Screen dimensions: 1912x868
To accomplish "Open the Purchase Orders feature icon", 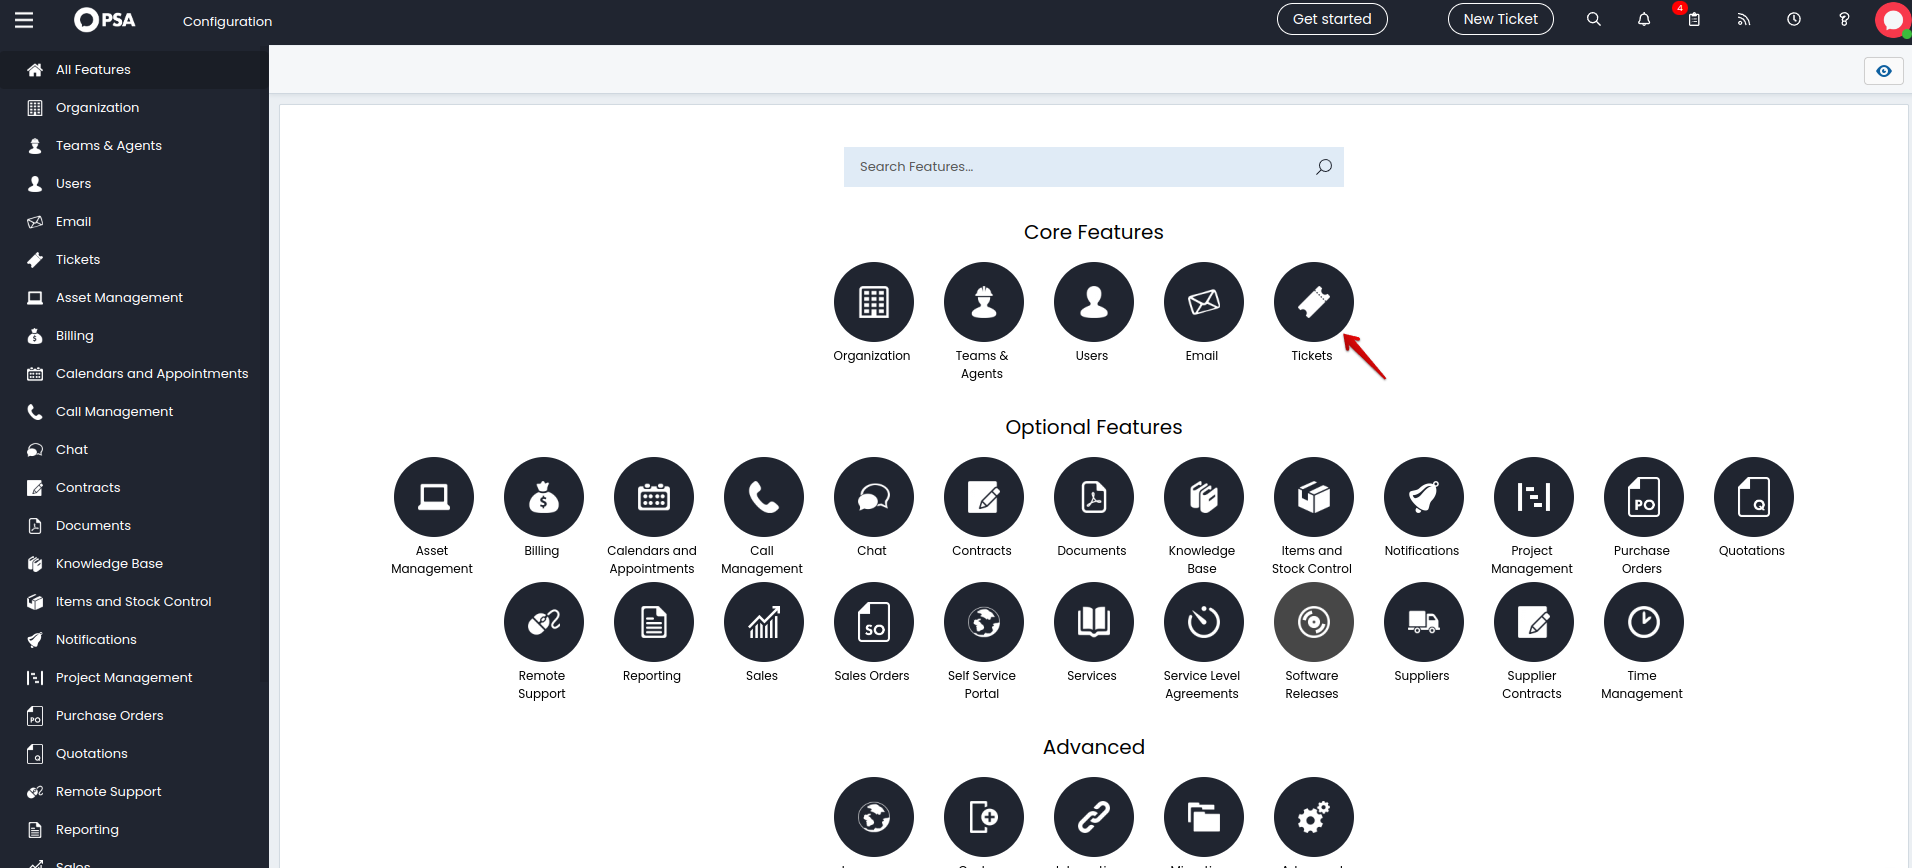I will click(x=1643, y=497).
